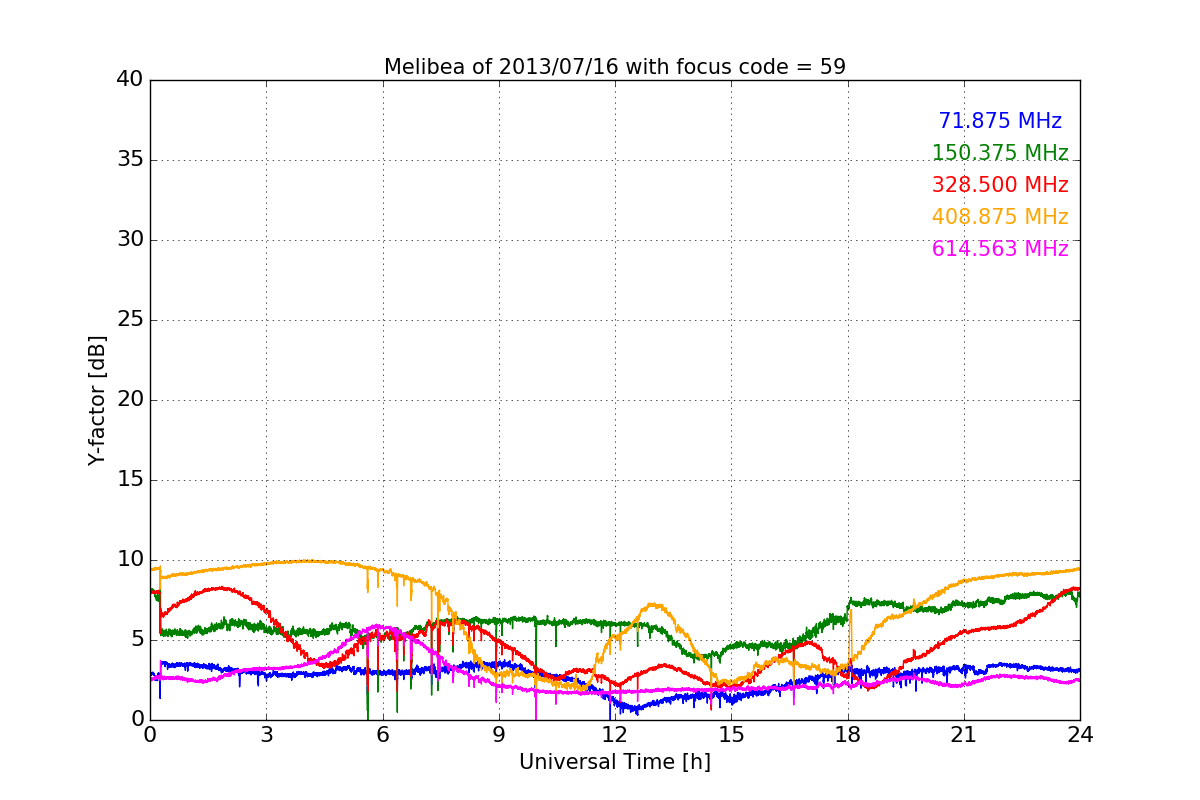The image size is (1200, 800).
Task: Select the 614.563 MHz legend label
Action: pyautogui.click(x=1000, y=249)
